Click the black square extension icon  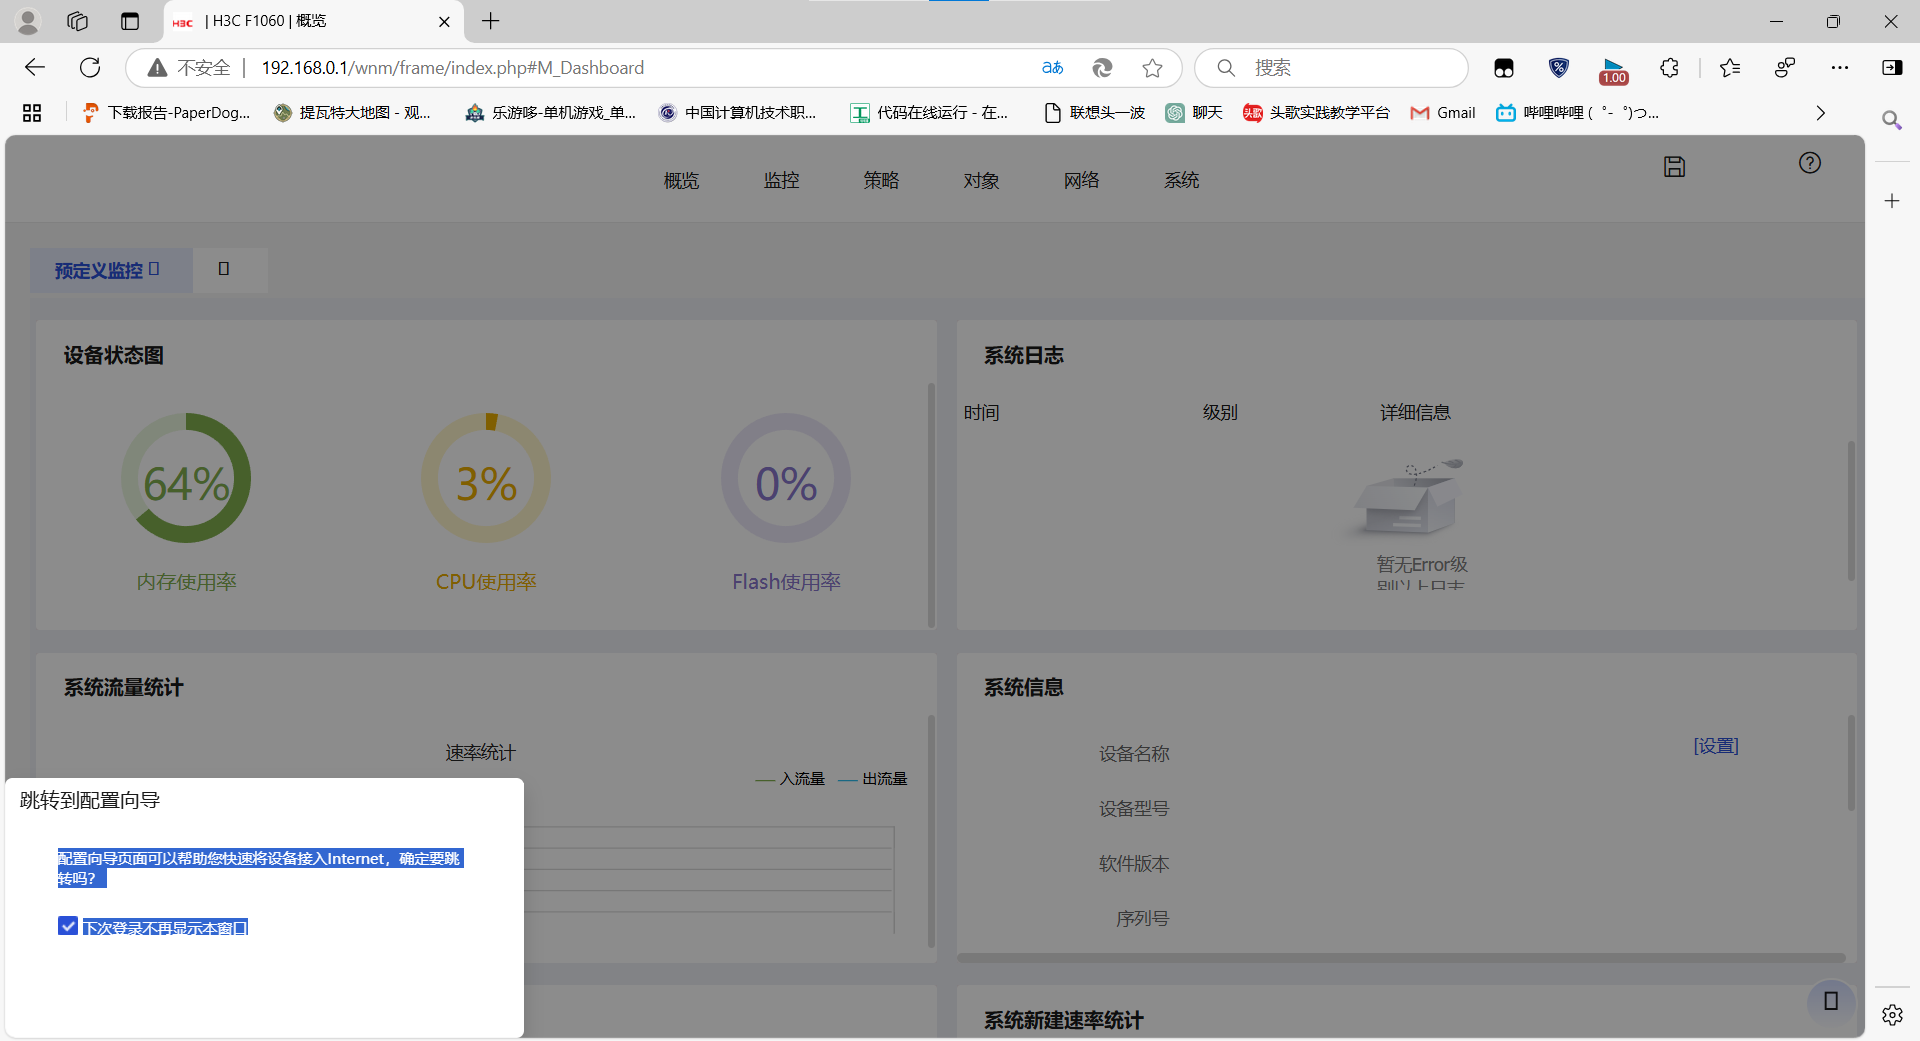(x=1504, y=68)
